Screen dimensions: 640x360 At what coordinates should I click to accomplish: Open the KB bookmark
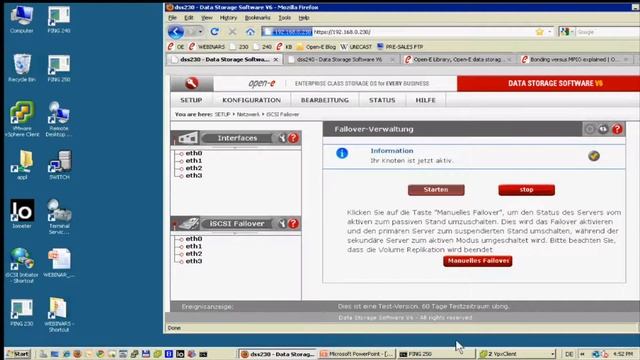[x=284, y=47]
